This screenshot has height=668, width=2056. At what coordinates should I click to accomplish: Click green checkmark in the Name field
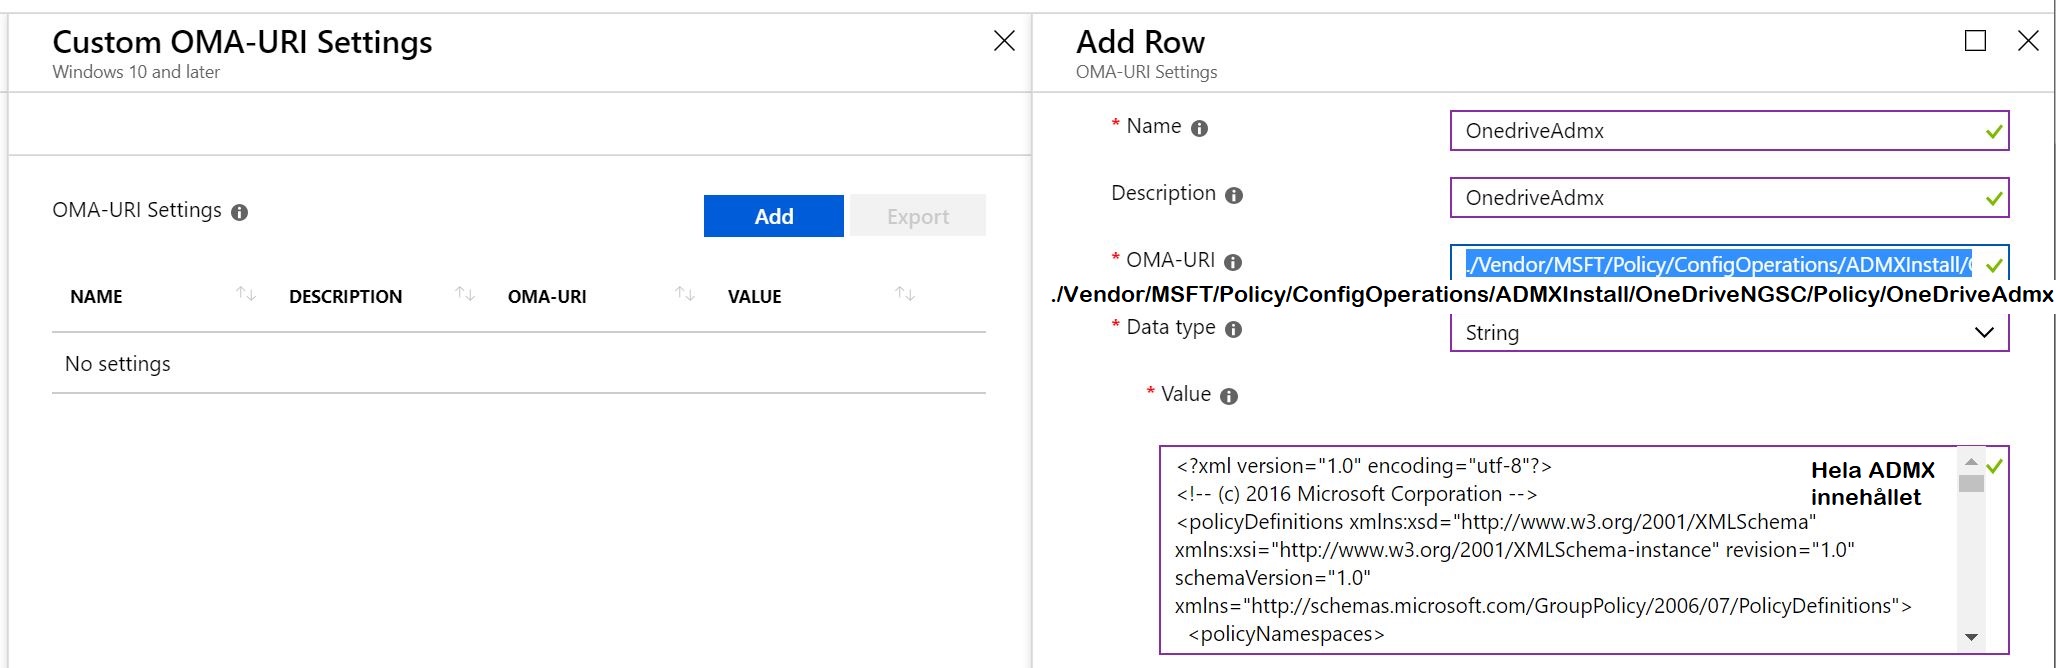click(x=1994, y=131)
